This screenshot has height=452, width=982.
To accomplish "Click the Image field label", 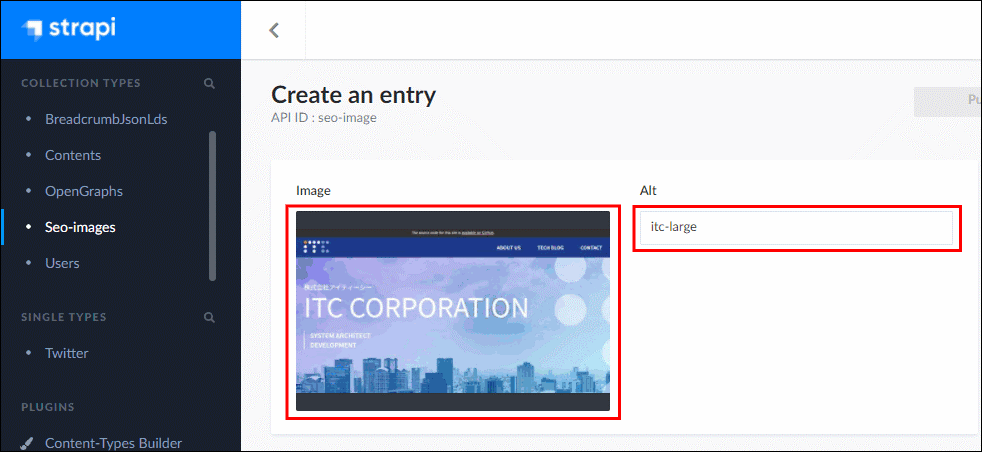I will [x=313, y=191].
